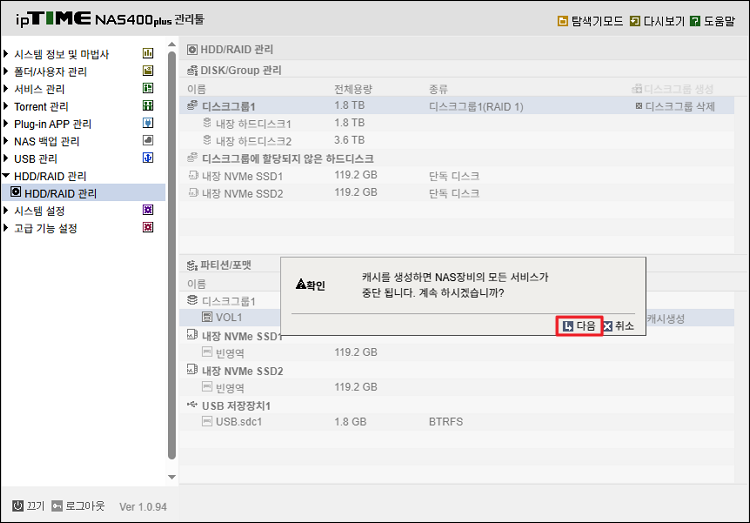
Task: Click the Torrent 관리 sidebar icon
Action: click(148, 106)
